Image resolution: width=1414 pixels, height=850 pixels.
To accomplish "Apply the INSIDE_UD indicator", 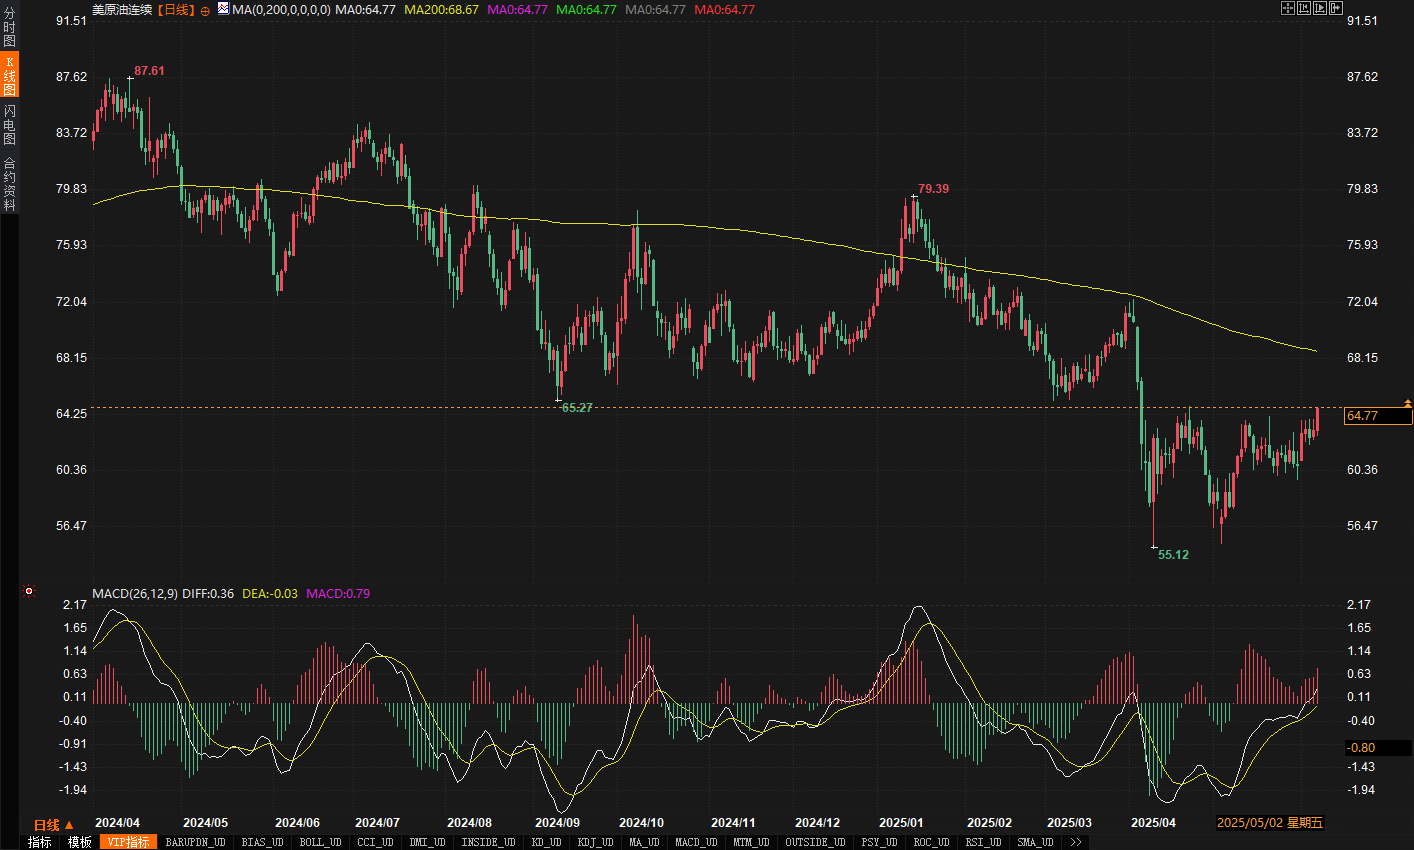I will click(488, 842).
